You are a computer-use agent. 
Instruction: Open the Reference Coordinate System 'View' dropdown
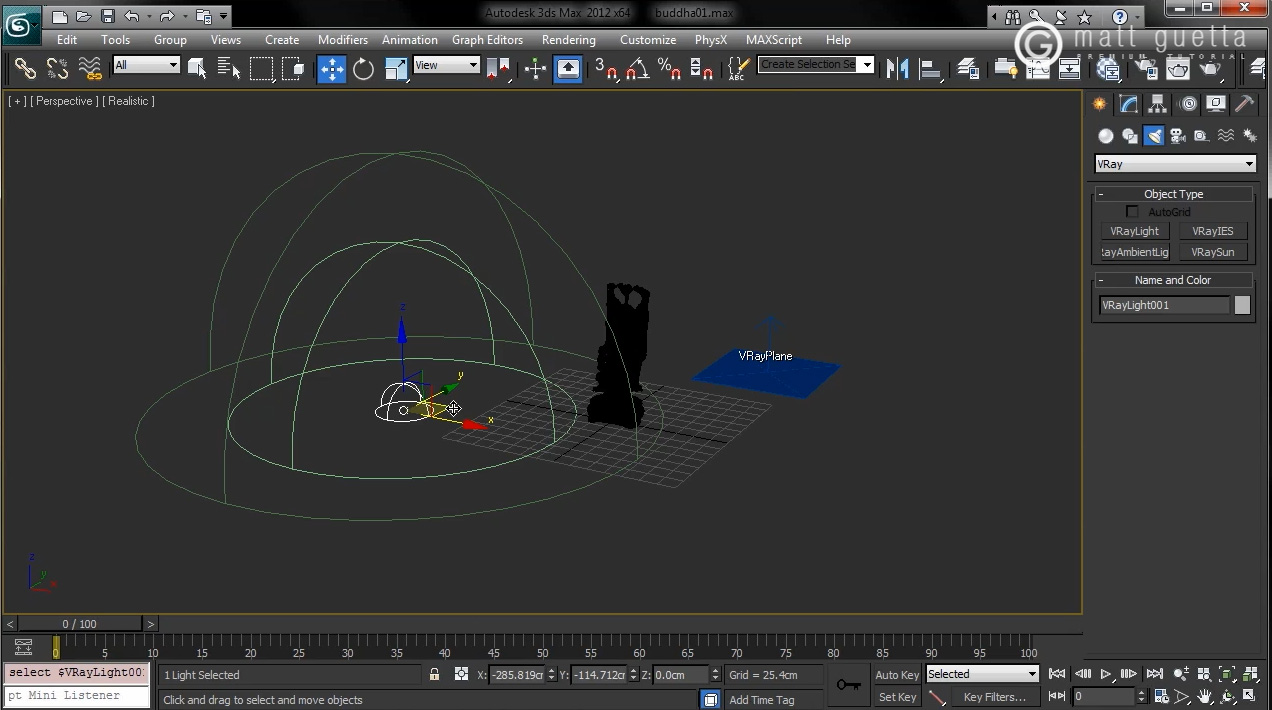coord(446,65)
